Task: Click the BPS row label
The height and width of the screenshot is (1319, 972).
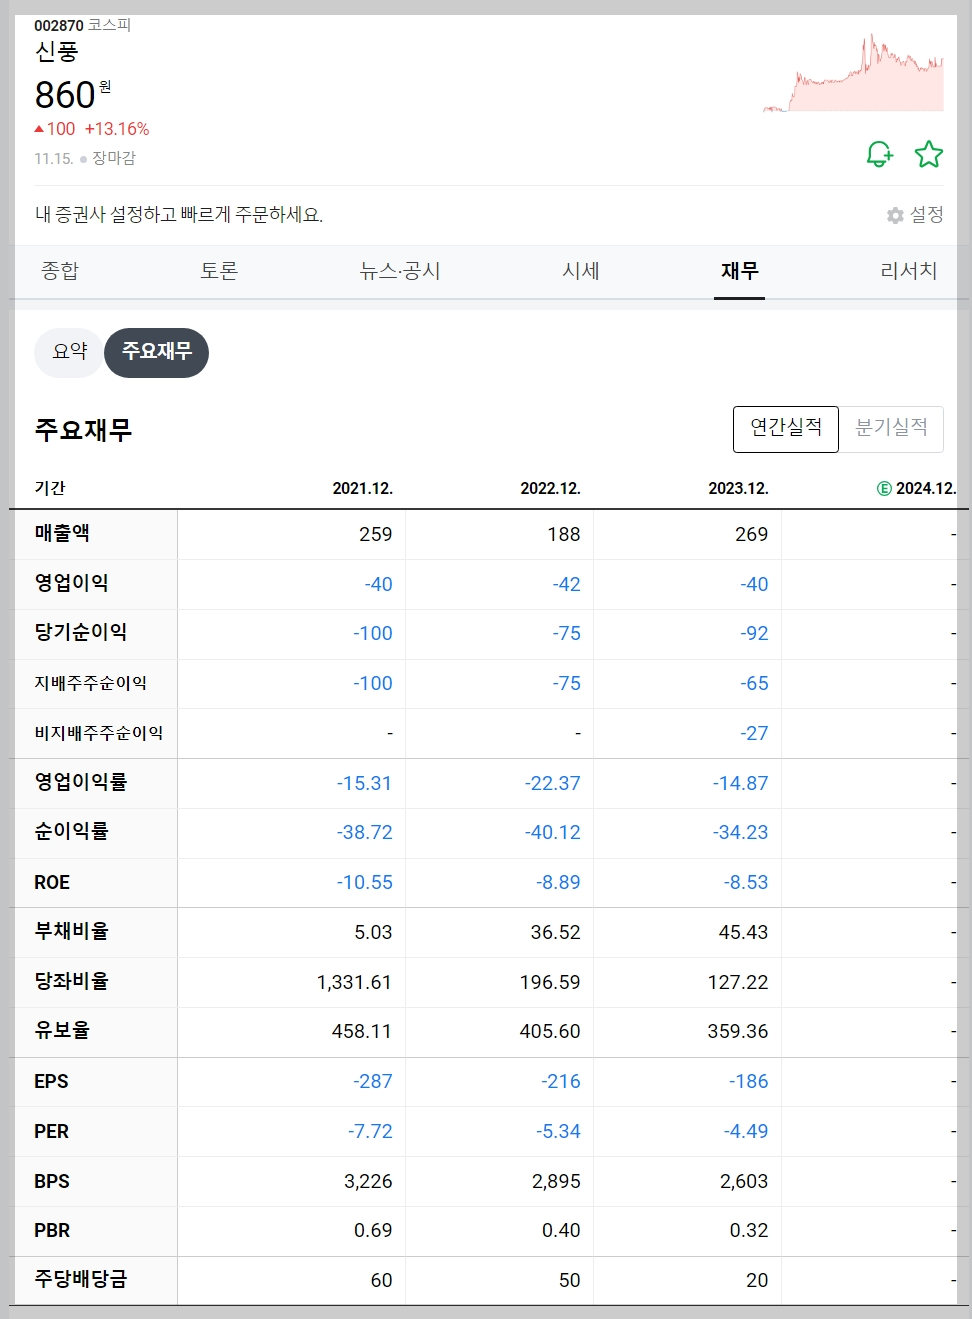Action: pyautogui.click(x=52, y=1181)
